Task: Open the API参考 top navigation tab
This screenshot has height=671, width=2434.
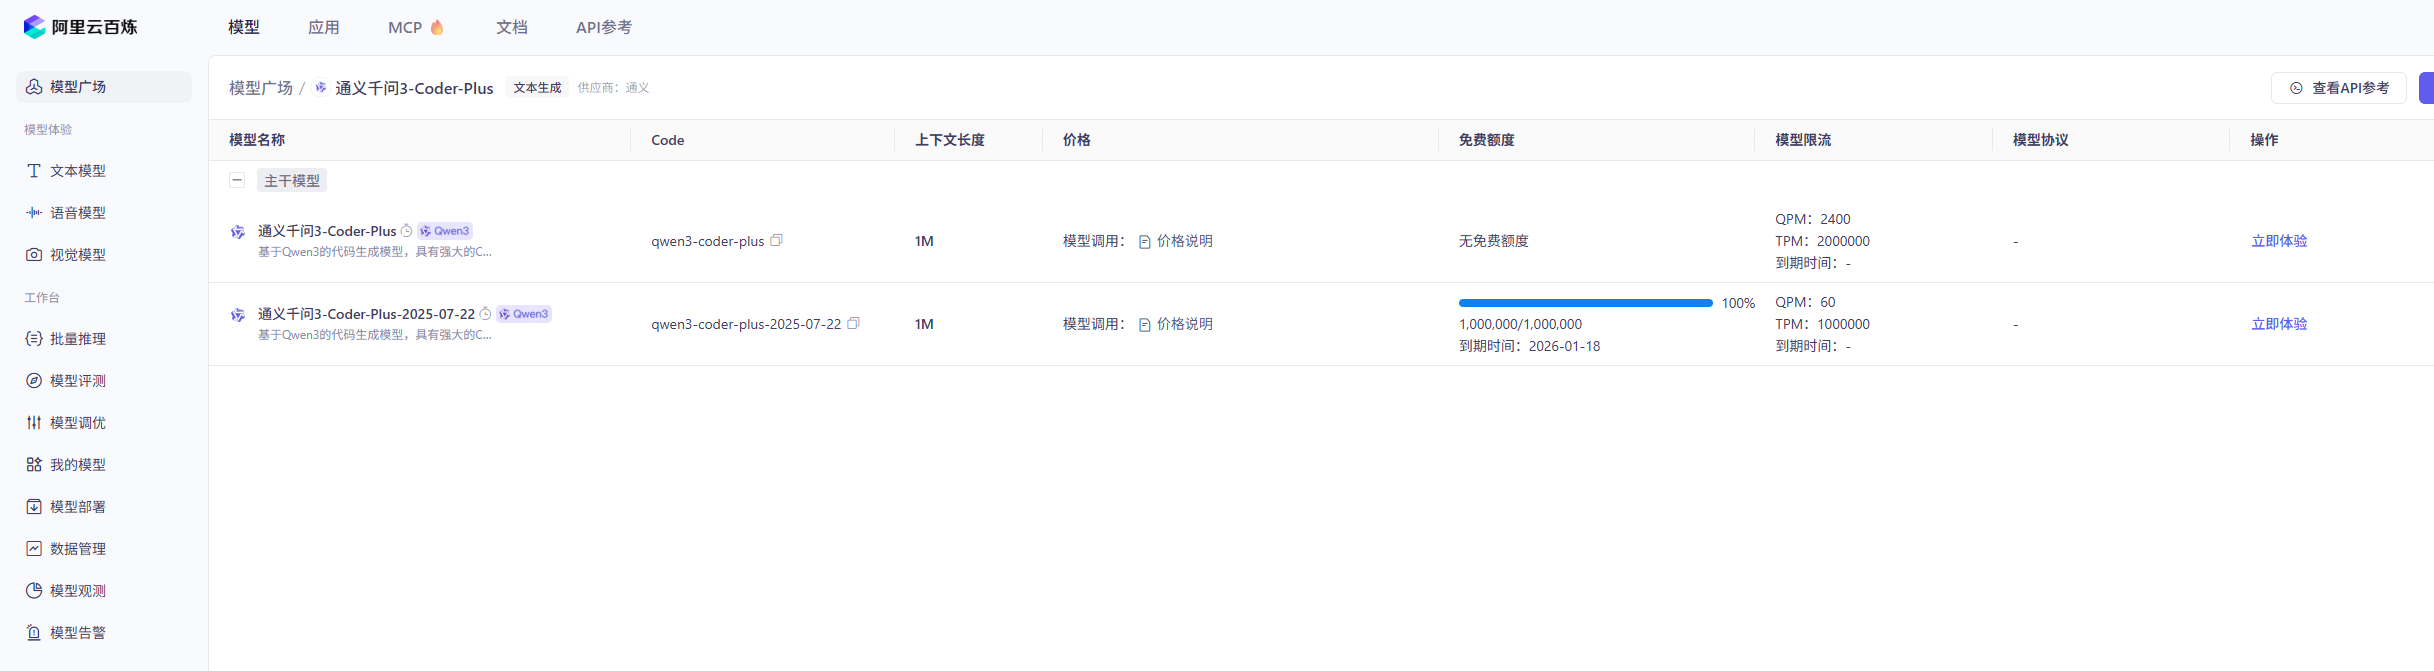Action: click(x=604, y=27)
